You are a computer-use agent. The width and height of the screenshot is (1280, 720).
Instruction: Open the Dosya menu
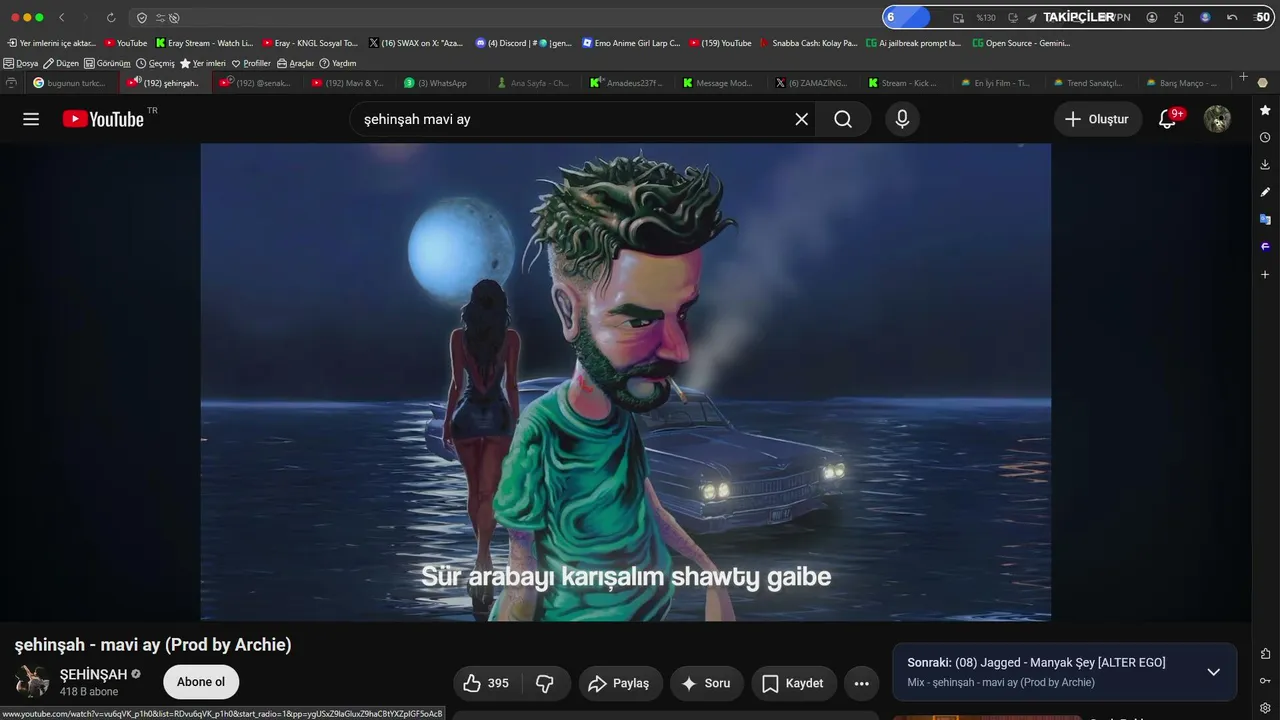21,63
